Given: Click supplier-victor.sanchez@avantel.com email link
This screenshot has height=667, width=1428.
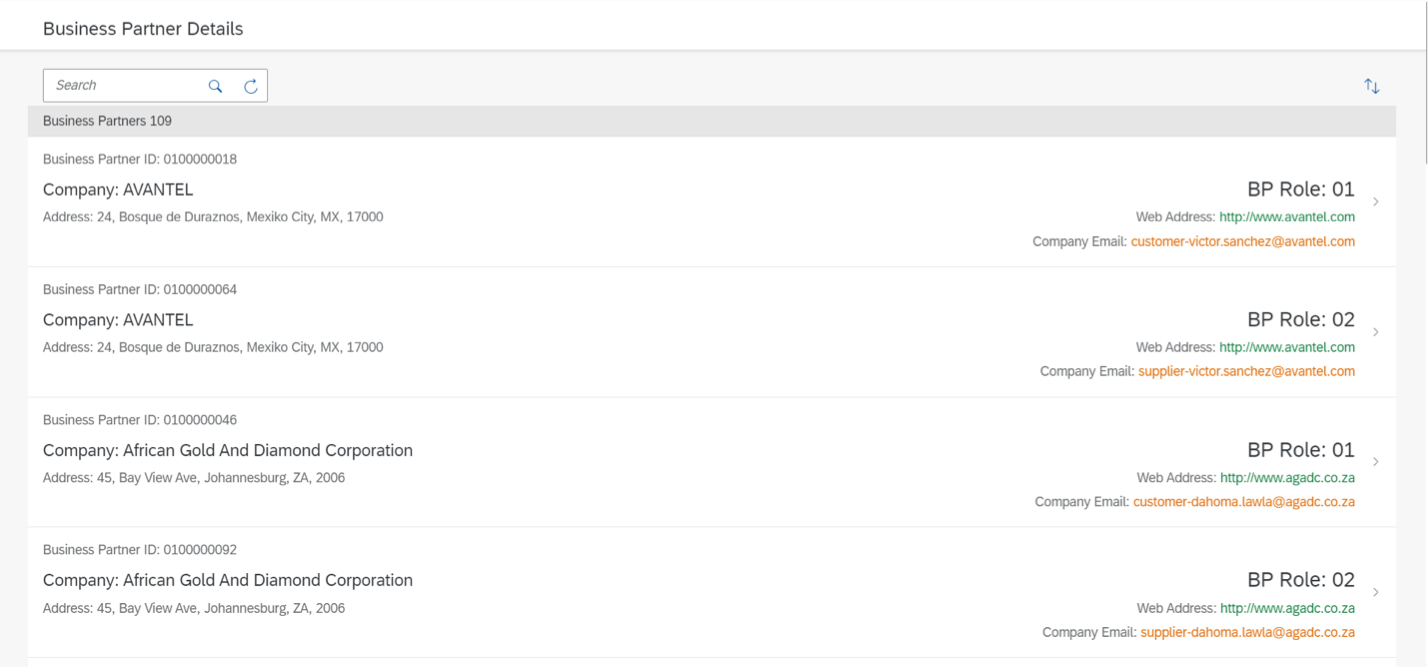Looking at the screenshot, I should (x=1247, y=371).
